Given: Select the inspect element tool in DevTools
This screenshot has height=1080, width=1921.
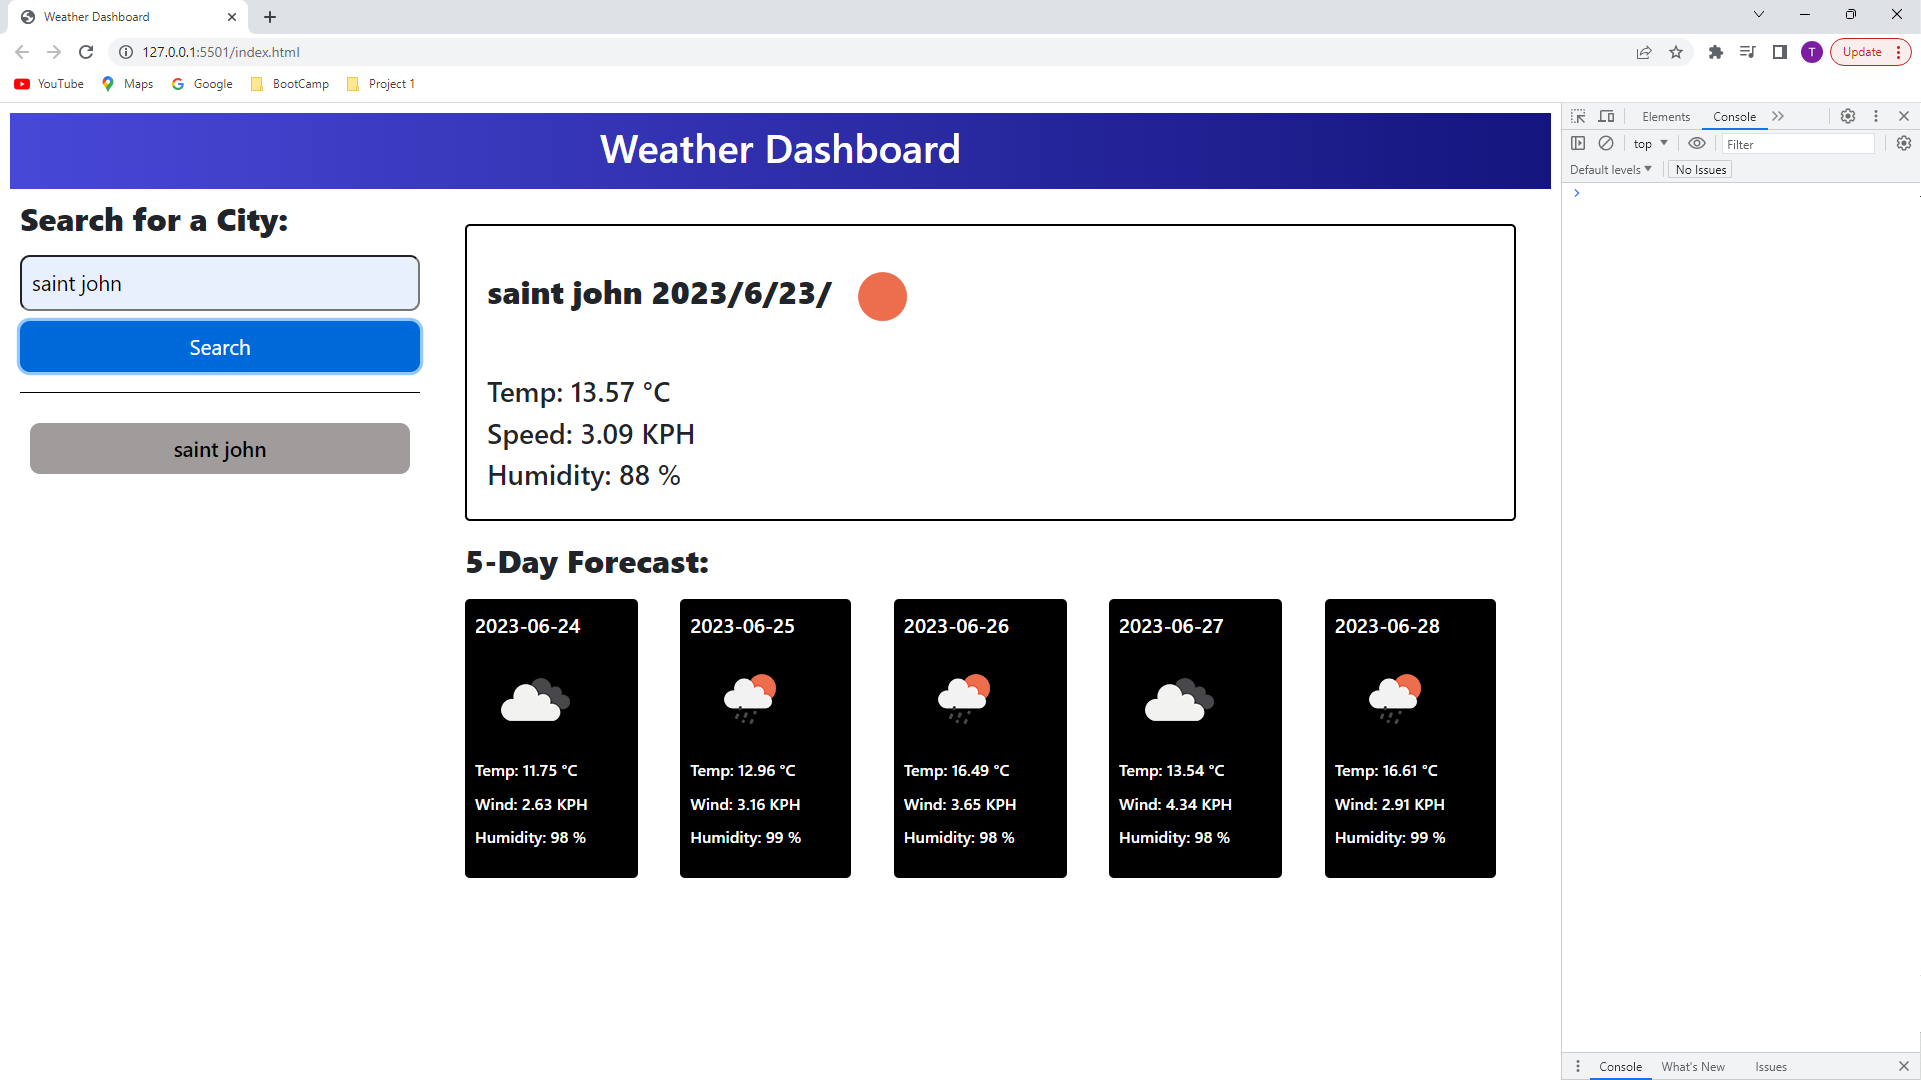Looking at the screenshot, I should [x=1579, y=116].
